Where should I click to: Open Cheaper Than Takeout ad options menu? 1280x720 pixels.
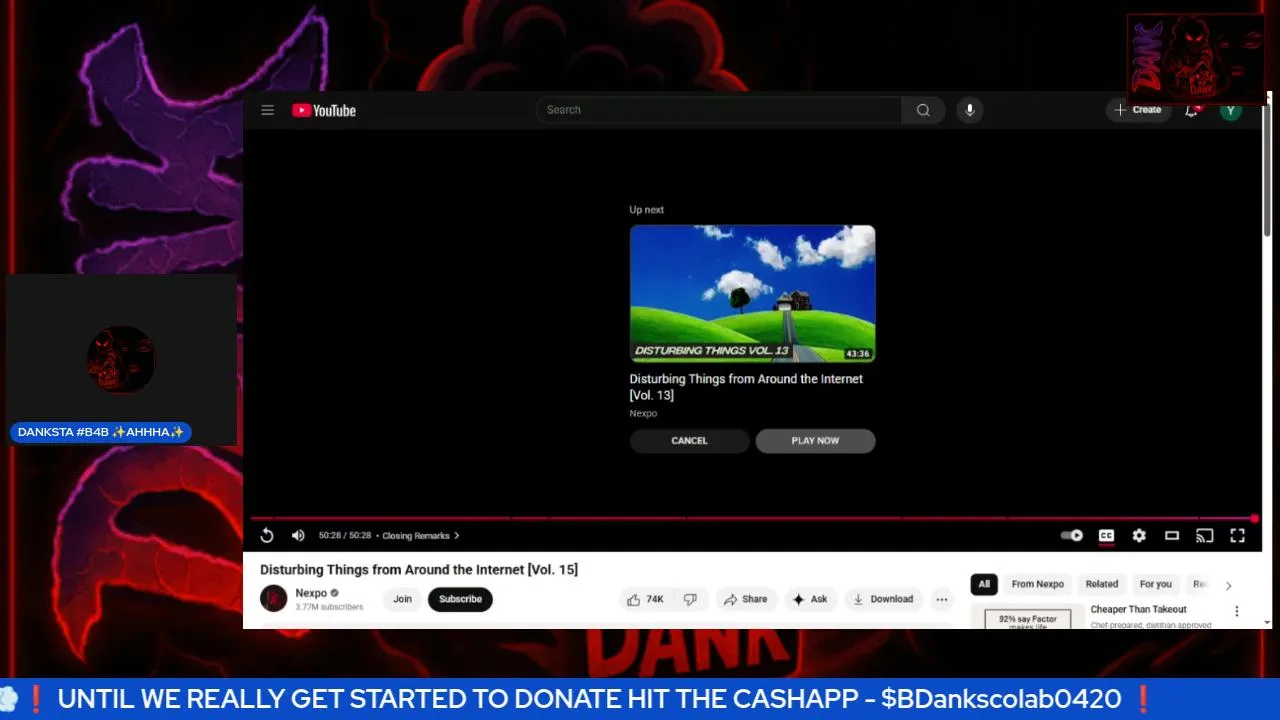coord(1236,611)
